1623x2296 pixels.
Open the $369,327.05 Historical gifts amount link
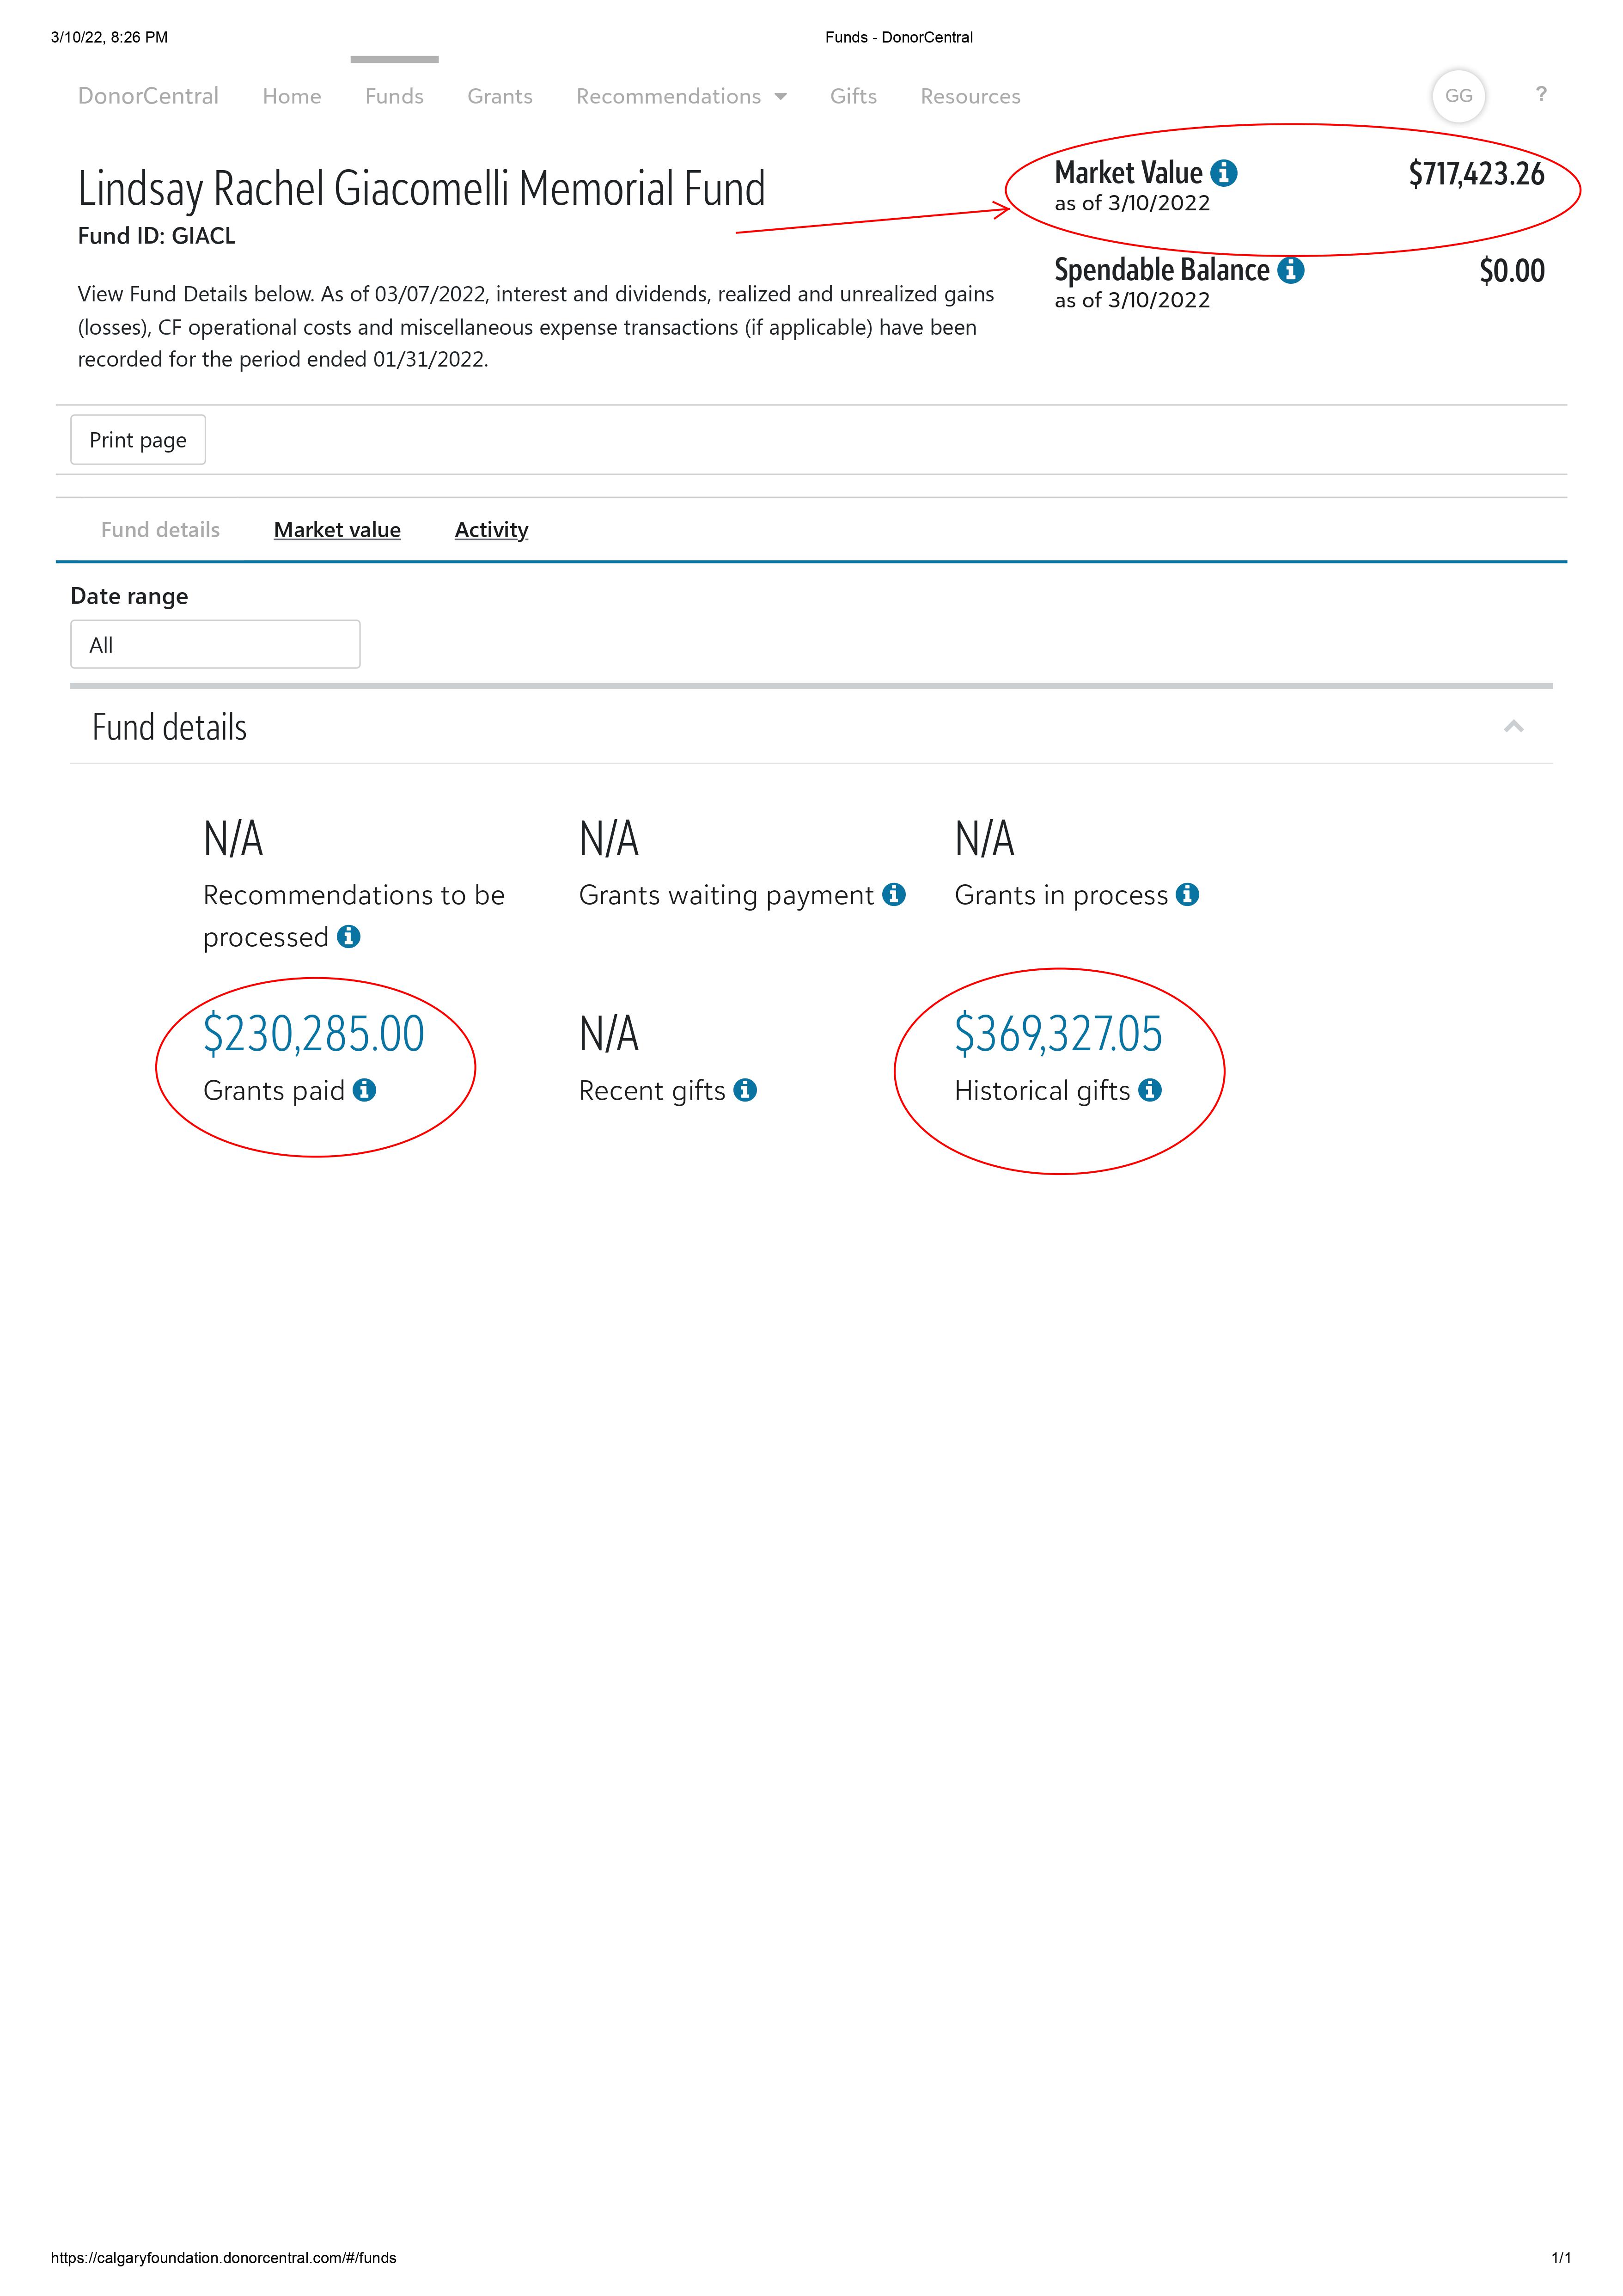pyautogui.click(x=1058, y=1034)
